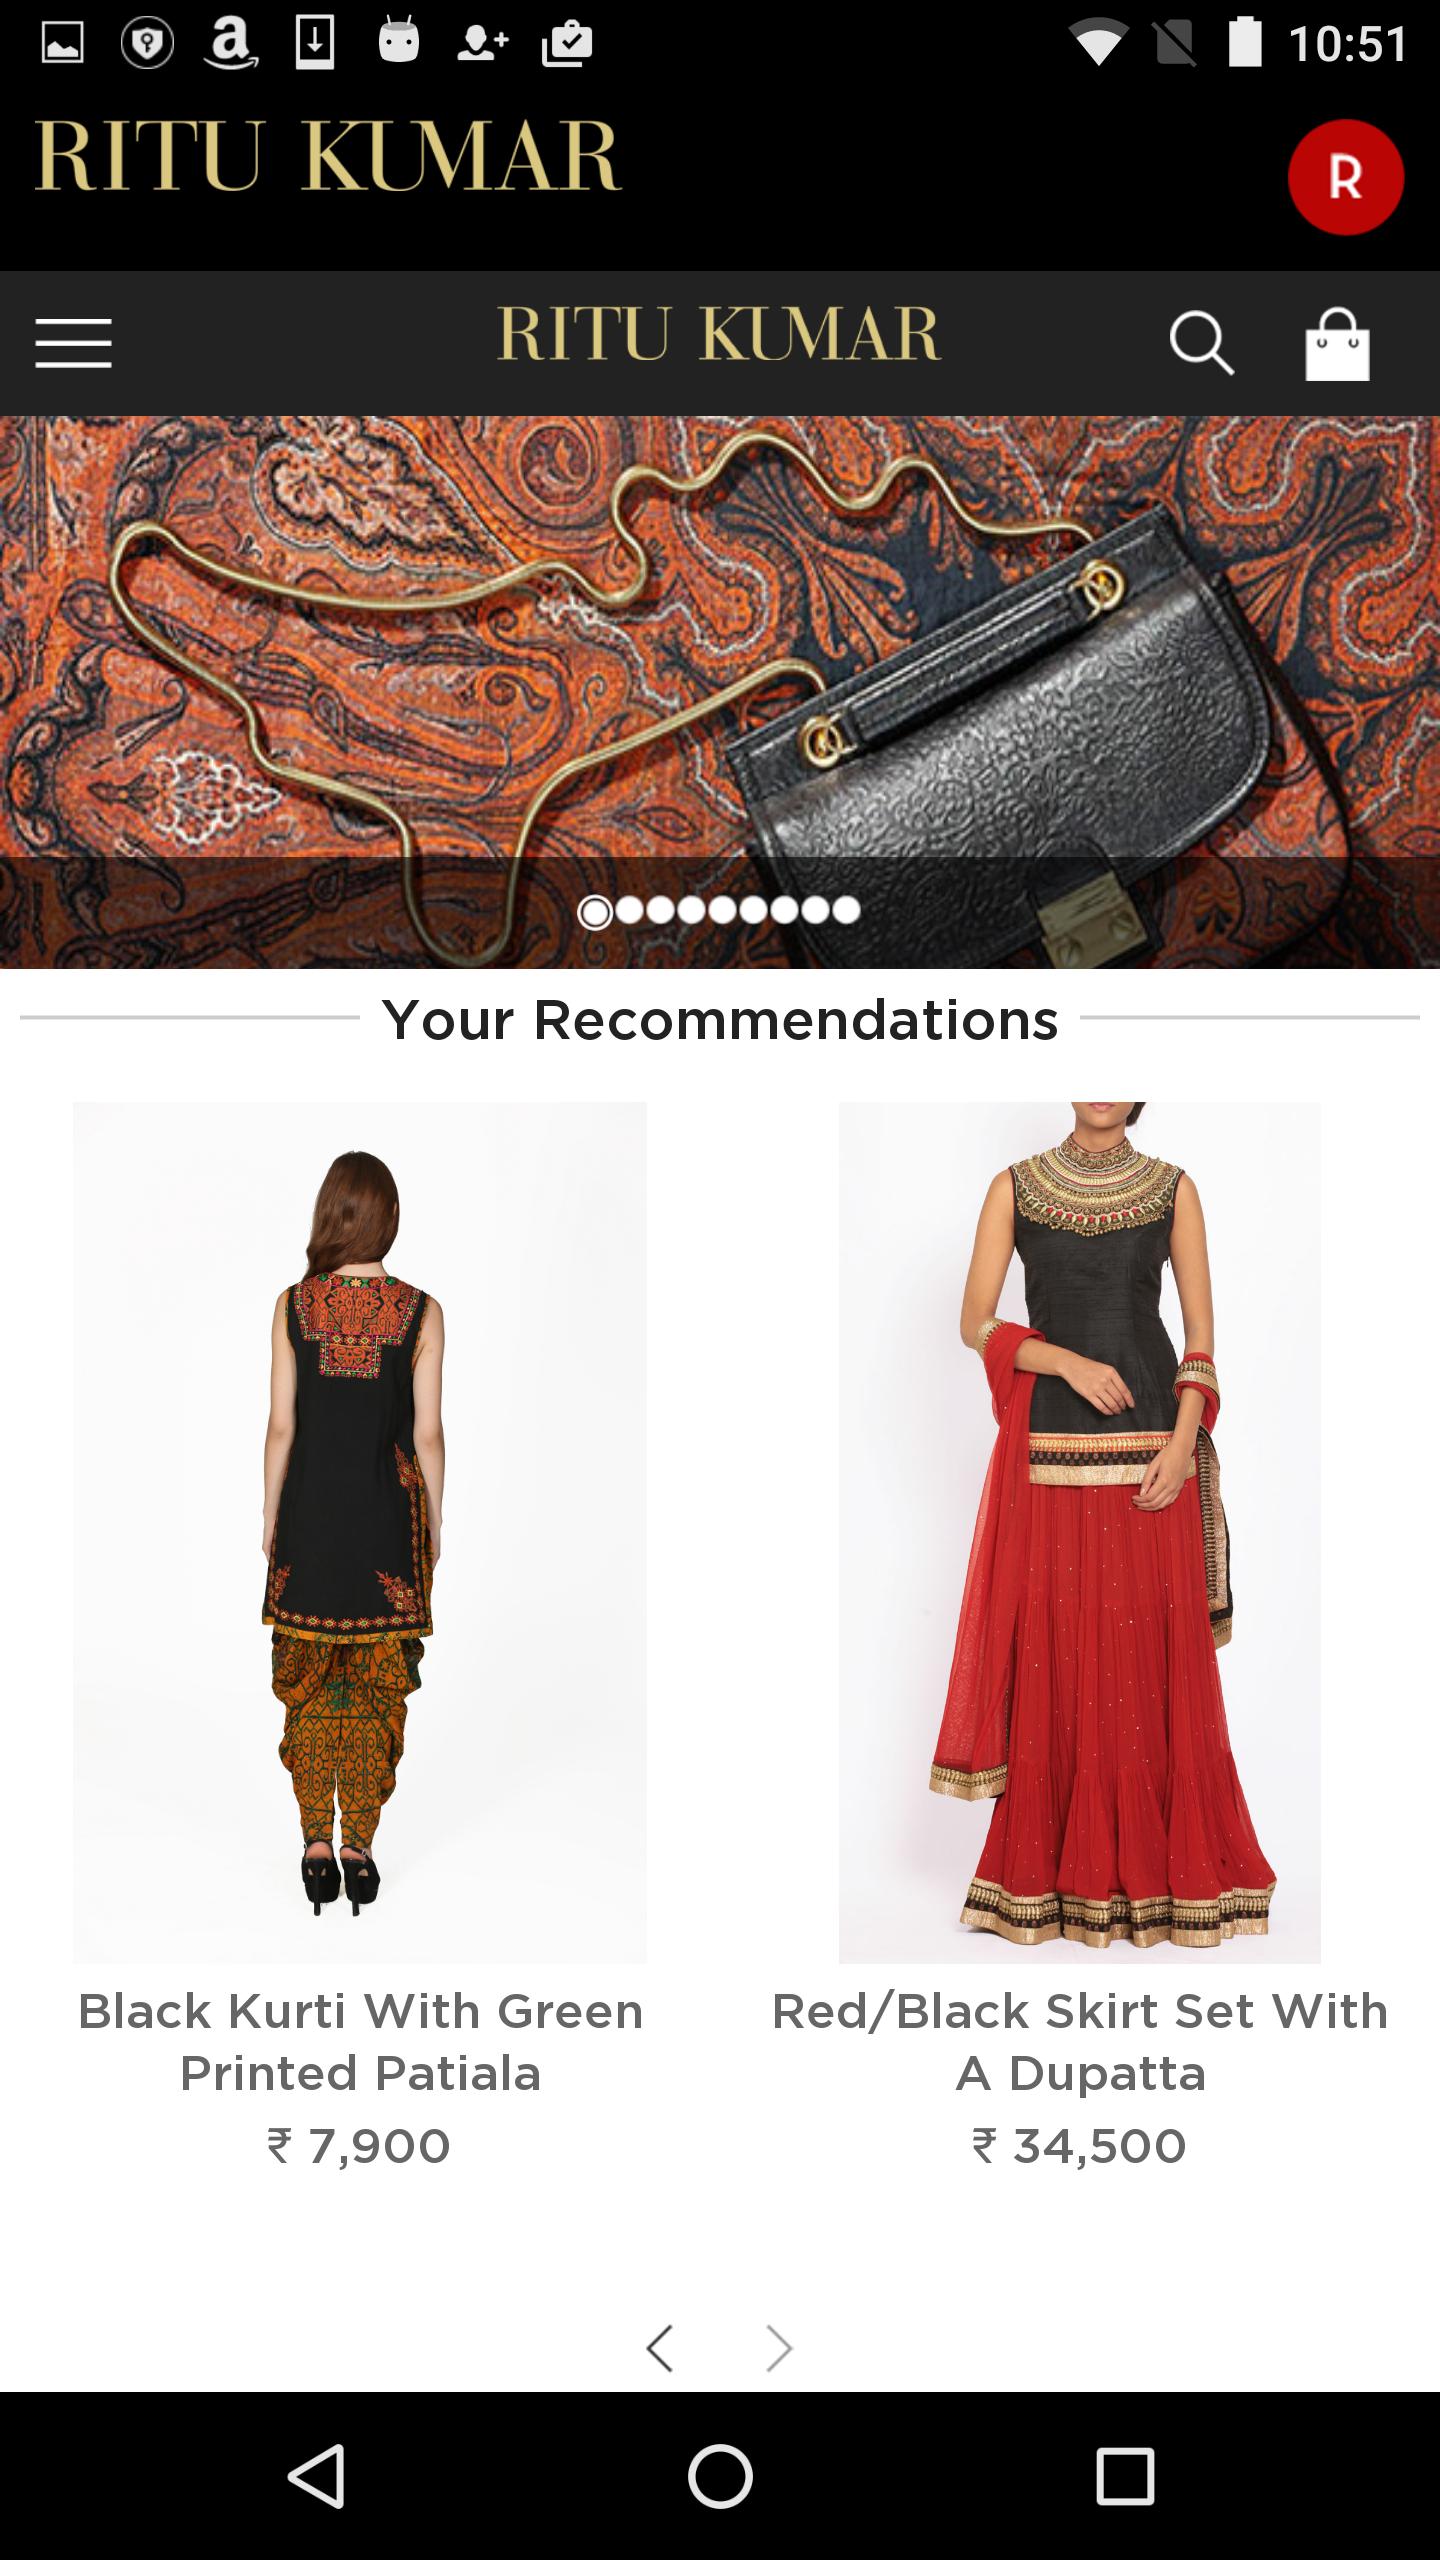Open Black Kurti With Green Printed Patiala link
Screen dimensions: 1440x2560
pyautogui.click(x=360, y=2041)
